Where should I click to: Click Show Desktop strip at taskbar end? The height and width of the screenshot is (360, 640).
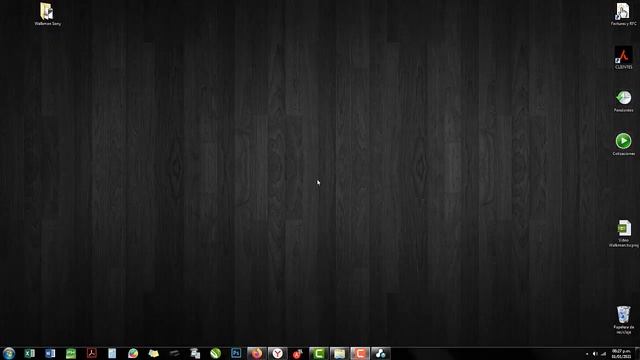point(637,354)
